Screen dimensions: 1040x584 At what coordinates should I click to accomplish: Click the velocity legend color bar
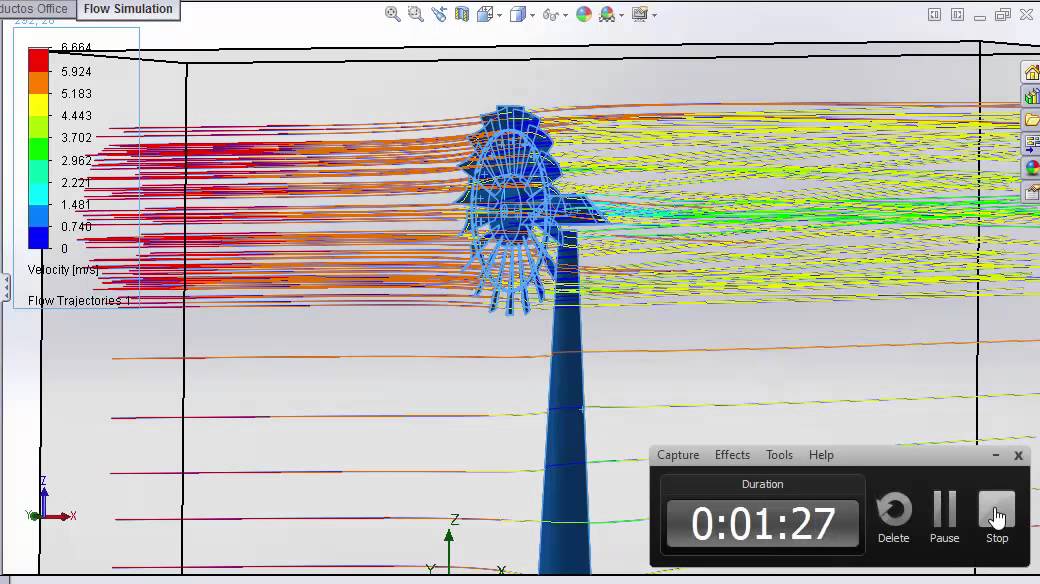[x=38, y=148]
